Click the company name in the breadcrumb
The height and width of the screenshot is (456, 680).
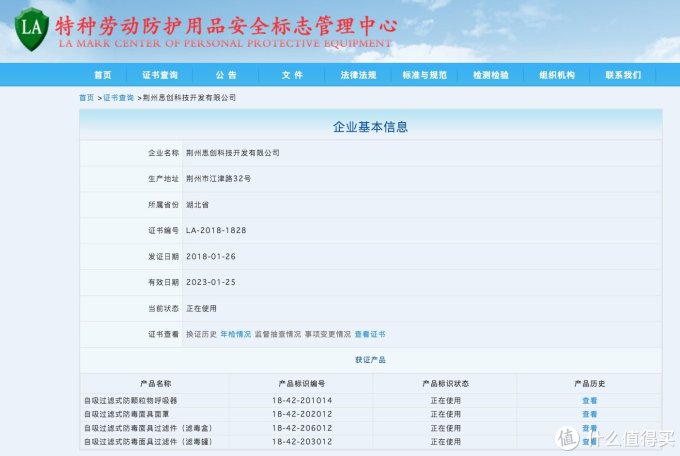189,98
